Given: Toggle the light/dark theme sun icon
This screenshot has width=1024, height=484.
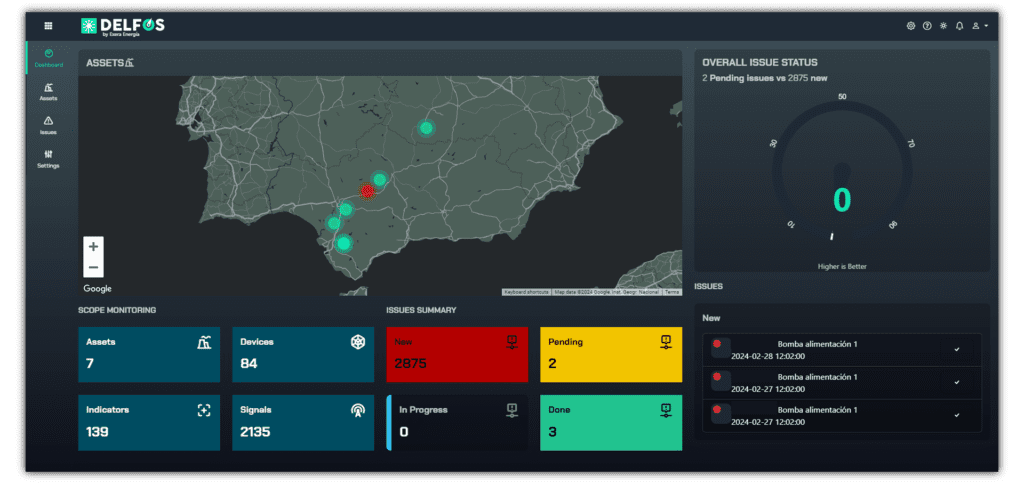Looking at the screenshot, I should (x=943, y=25).
